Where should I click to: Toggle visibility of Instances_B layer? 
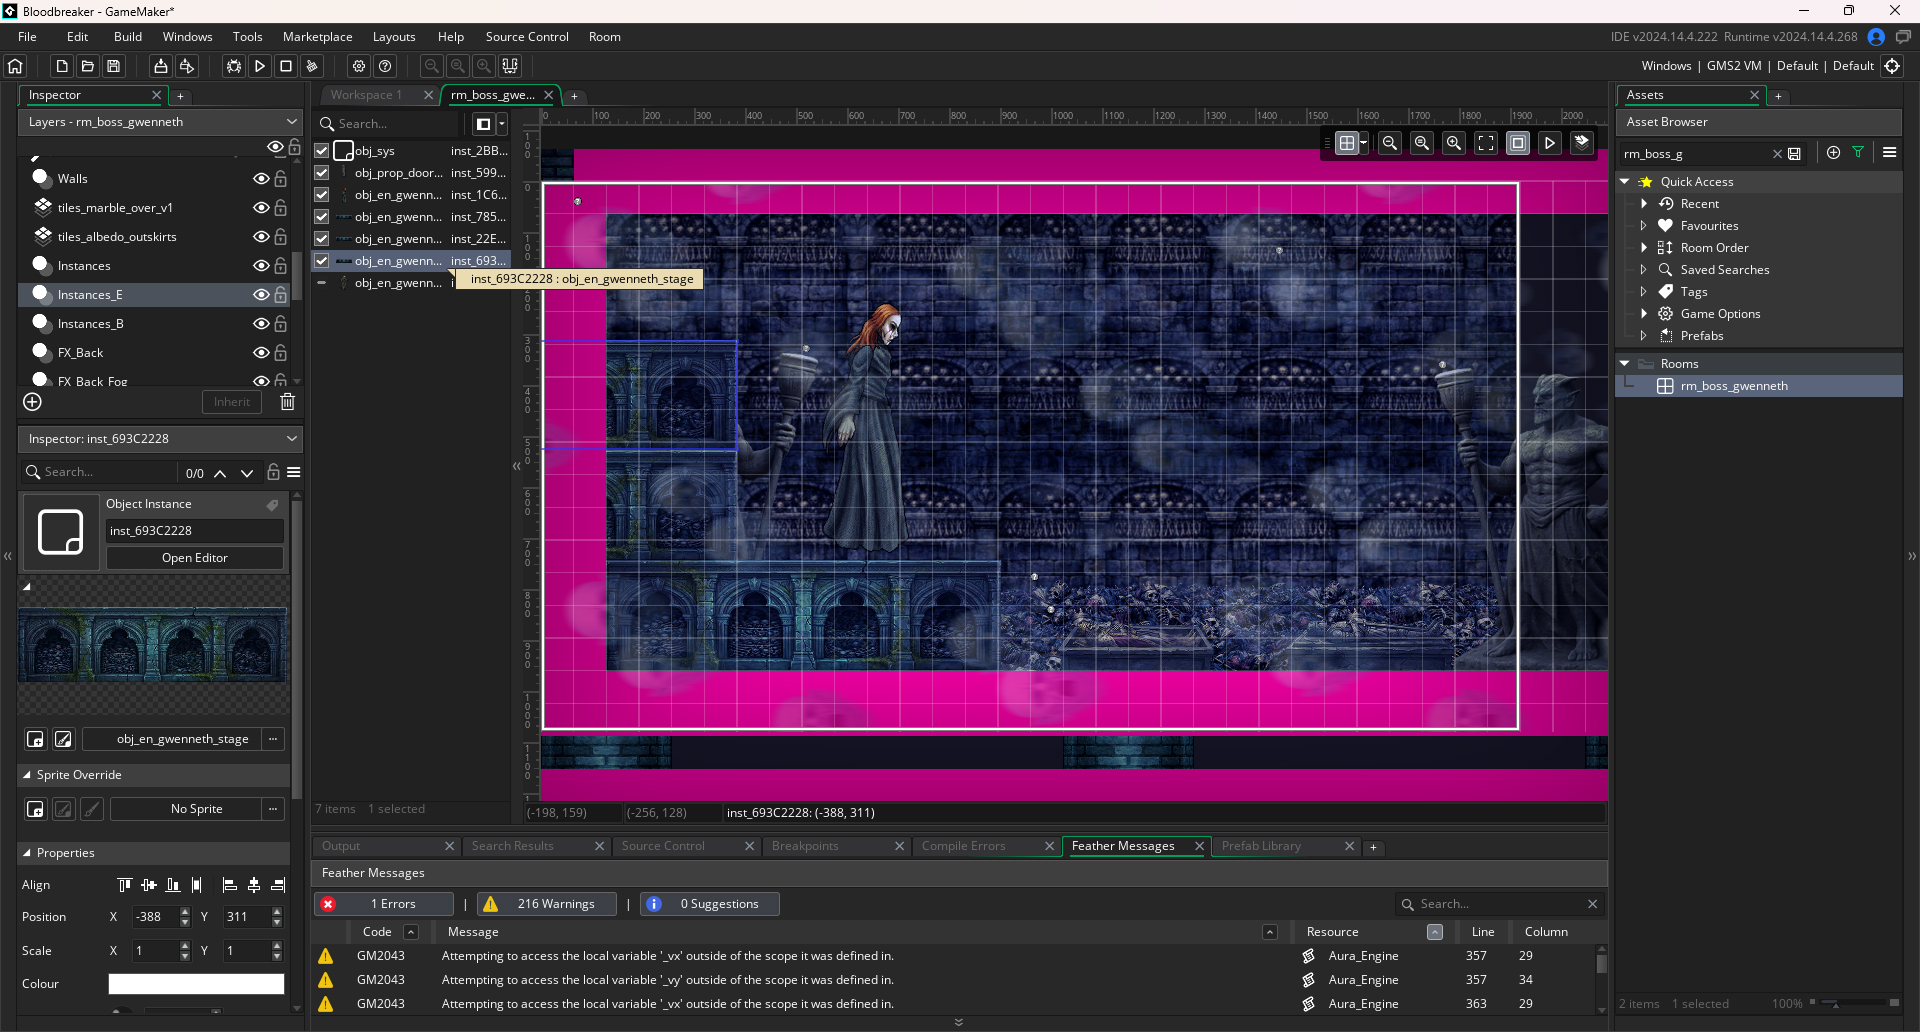[261, 324]
